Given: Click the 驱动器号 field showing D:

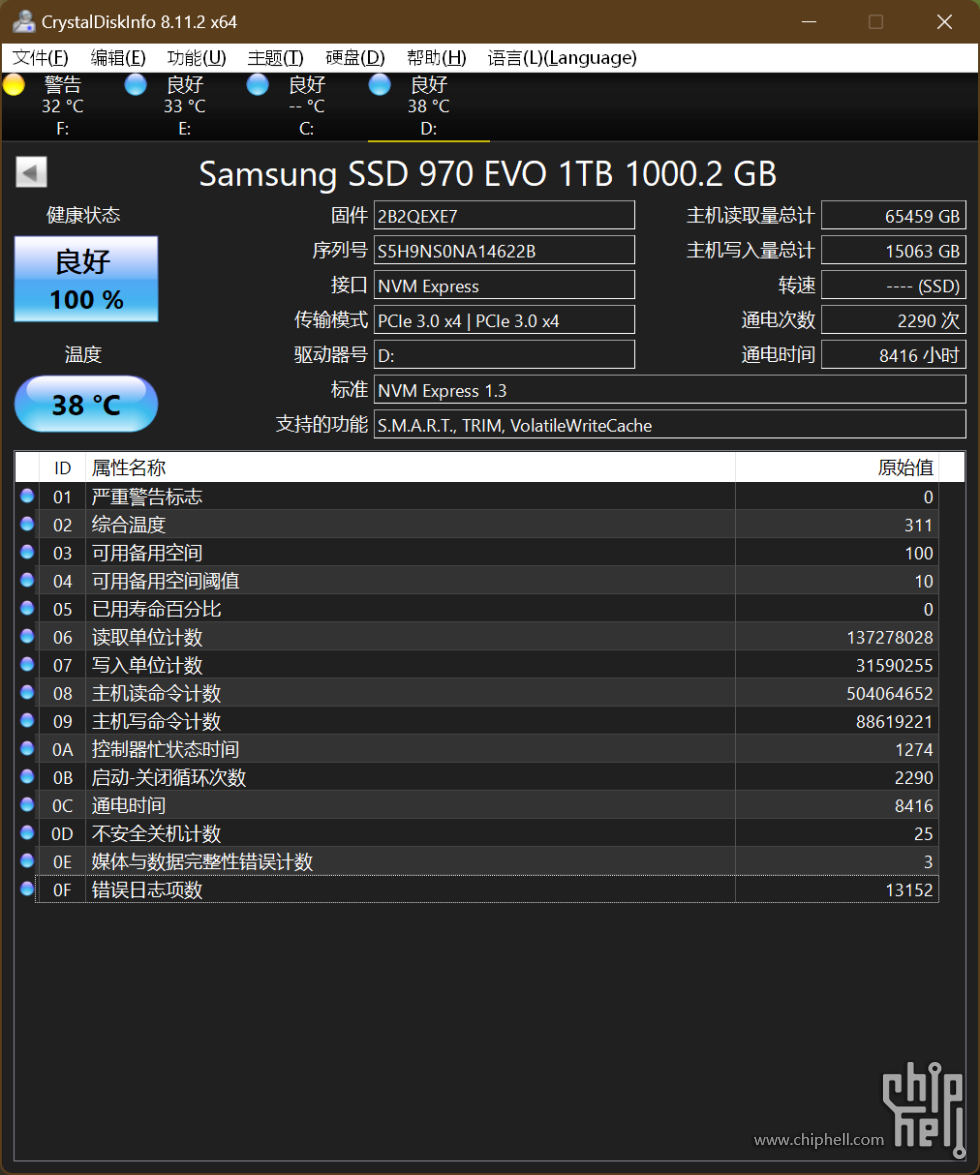Looking at the screenshot, I should [504, 355].
